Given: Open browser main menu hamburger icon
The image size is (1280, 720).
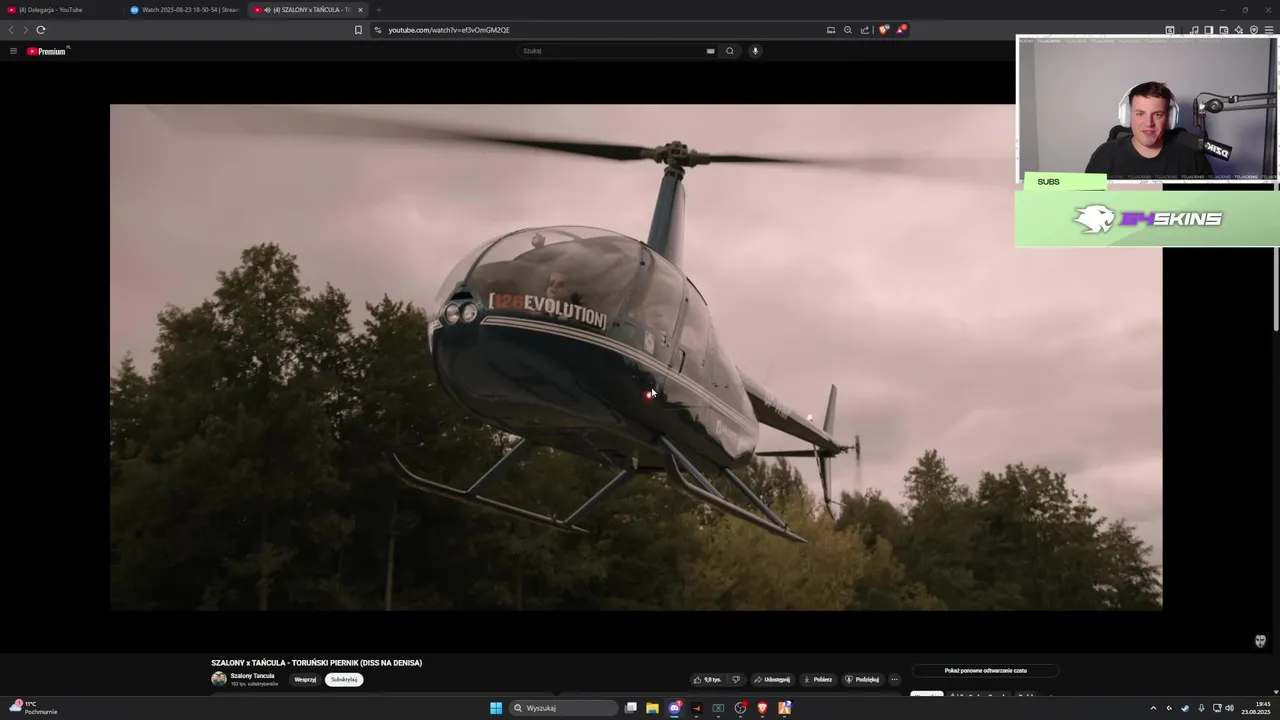Looking at the screenshot, I should click(x=1269, y=30).
